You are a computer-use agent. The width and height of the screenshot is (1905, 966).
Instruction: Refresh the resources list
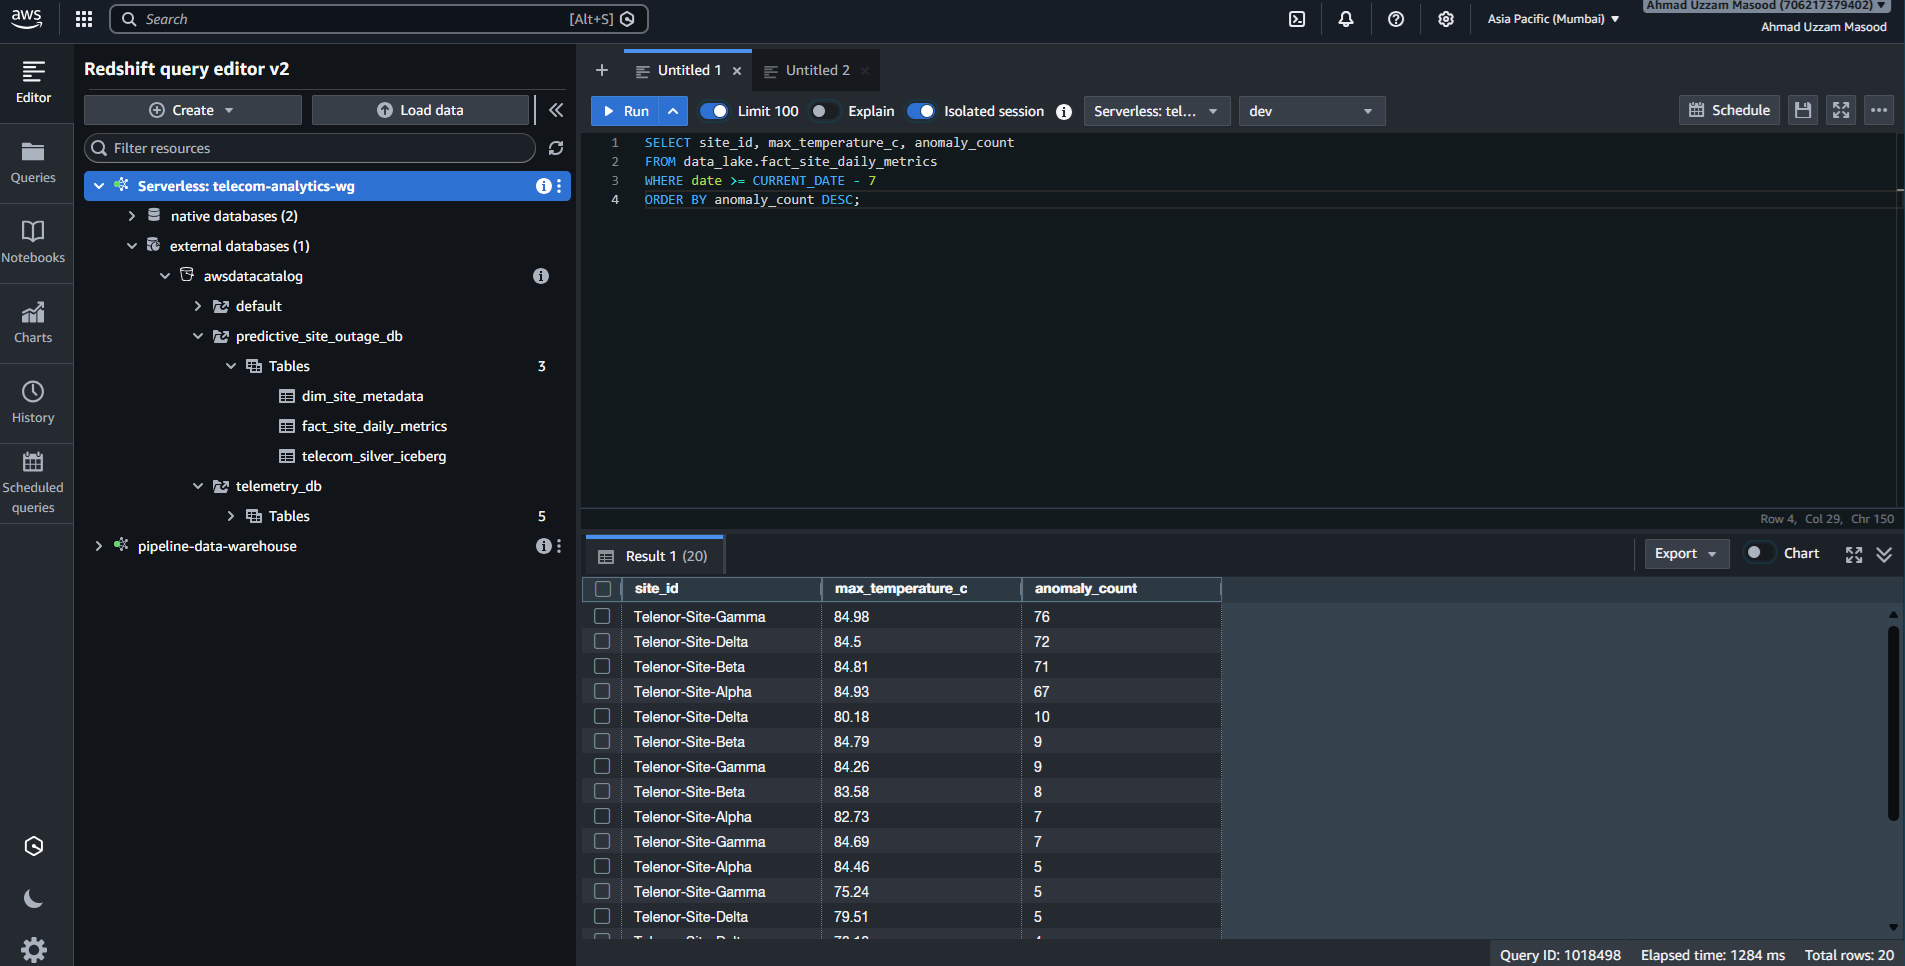(x=556, y=148)
